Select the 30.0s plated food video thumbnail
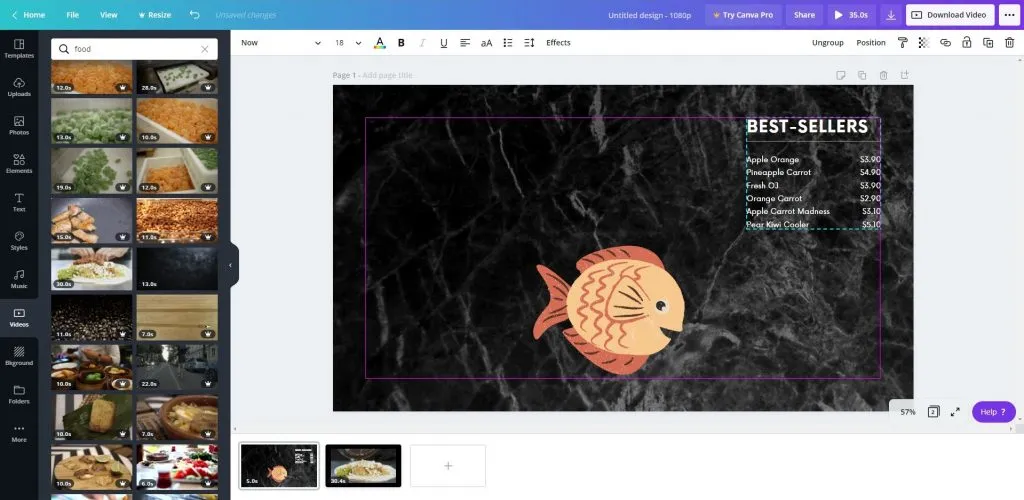This screenshot has height=500, width=1024. click(x=91, y=268)
